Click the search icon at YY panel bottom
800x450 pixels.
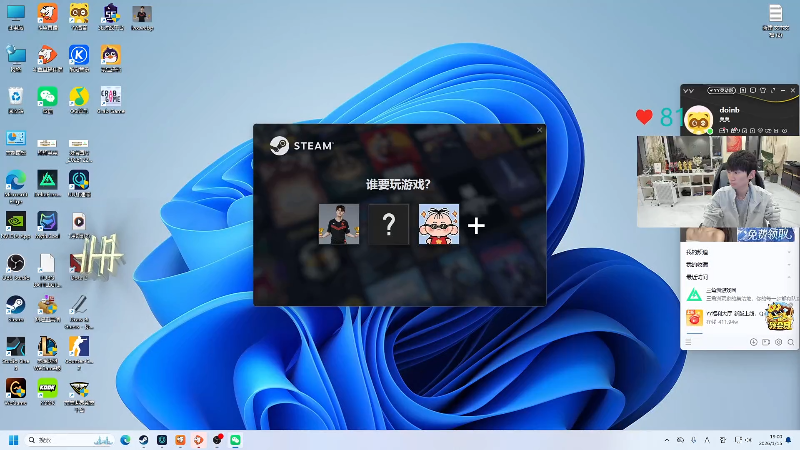tap(791, 342)
